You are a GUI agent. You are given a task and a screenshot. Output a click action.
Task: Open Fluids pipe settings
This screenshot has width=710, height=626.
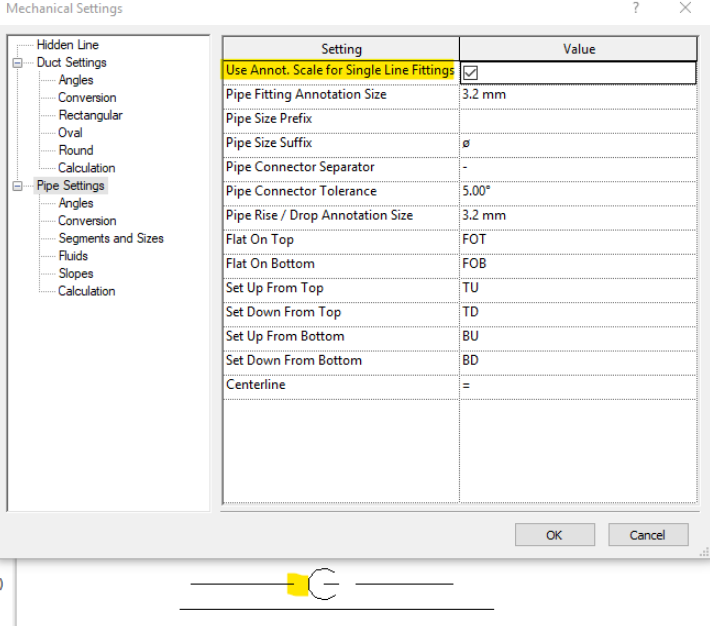click(73, 256)
